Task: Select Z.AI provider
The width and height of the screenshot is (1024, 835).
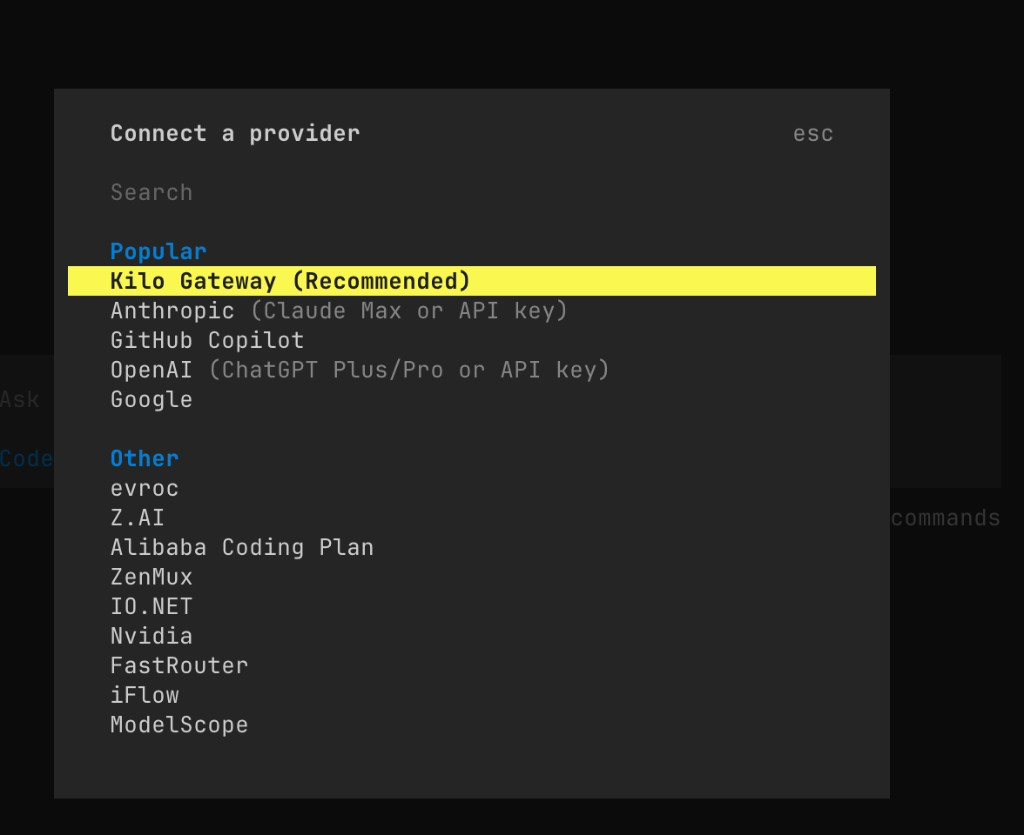Action: click(x=472, y=518)
